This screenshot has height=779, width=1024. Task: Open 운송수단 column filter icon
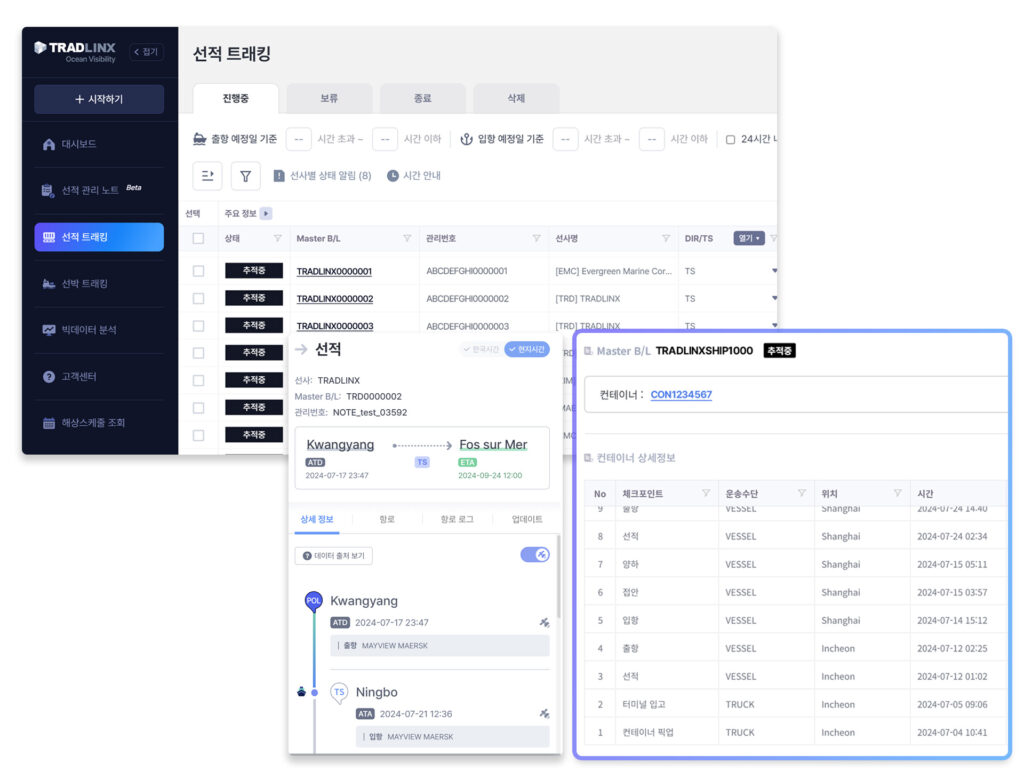coord(801,493)
